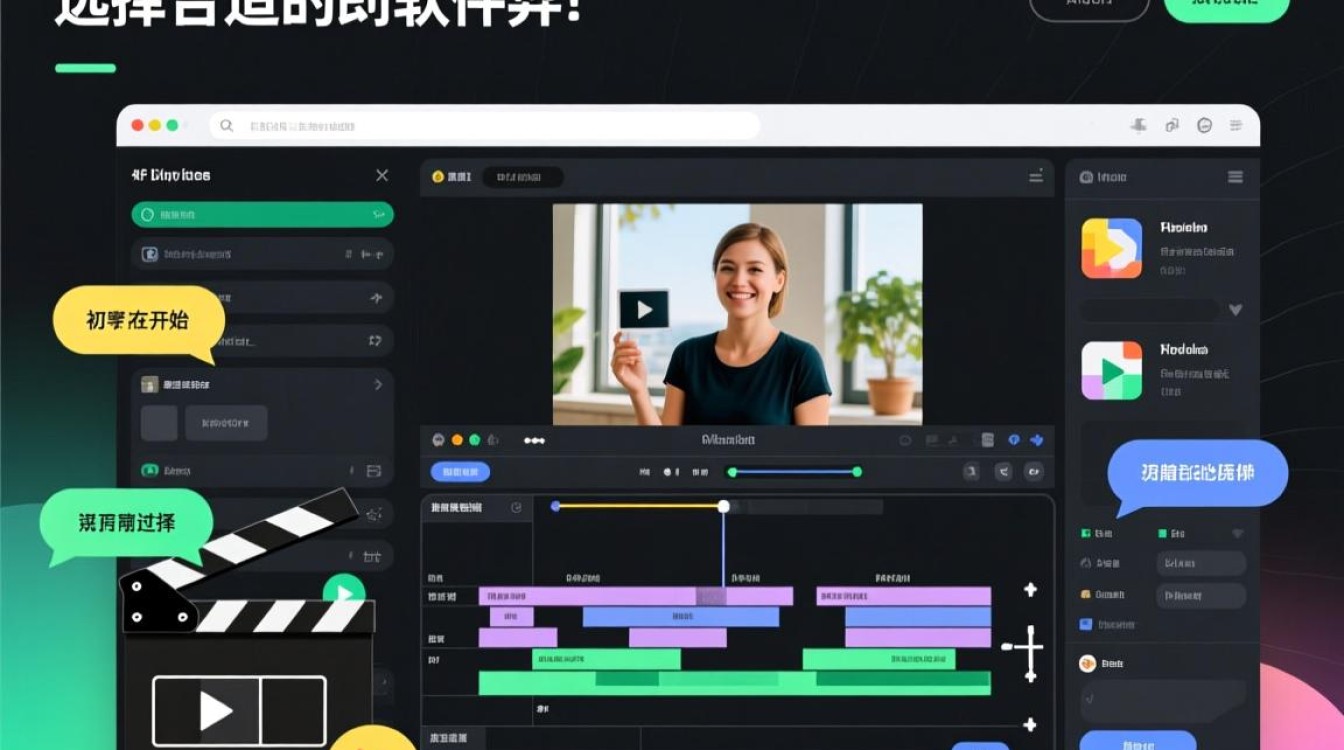Select the long purple clip on the top track
1344x750 pixels.
coord(636,597)
